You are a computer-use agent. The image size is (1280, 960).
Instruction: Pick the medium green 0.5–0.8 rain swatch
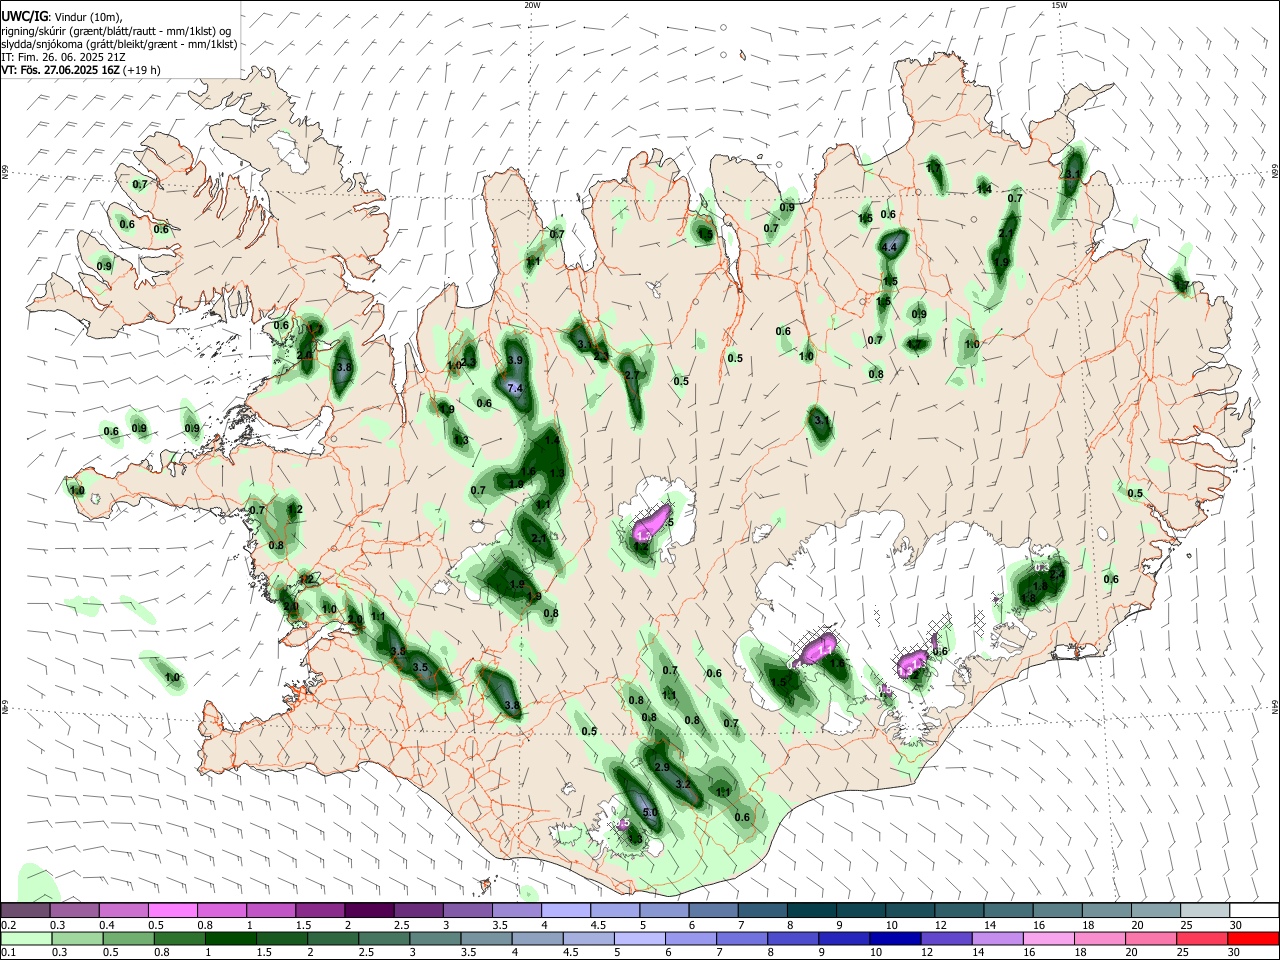tap(130, 938)
